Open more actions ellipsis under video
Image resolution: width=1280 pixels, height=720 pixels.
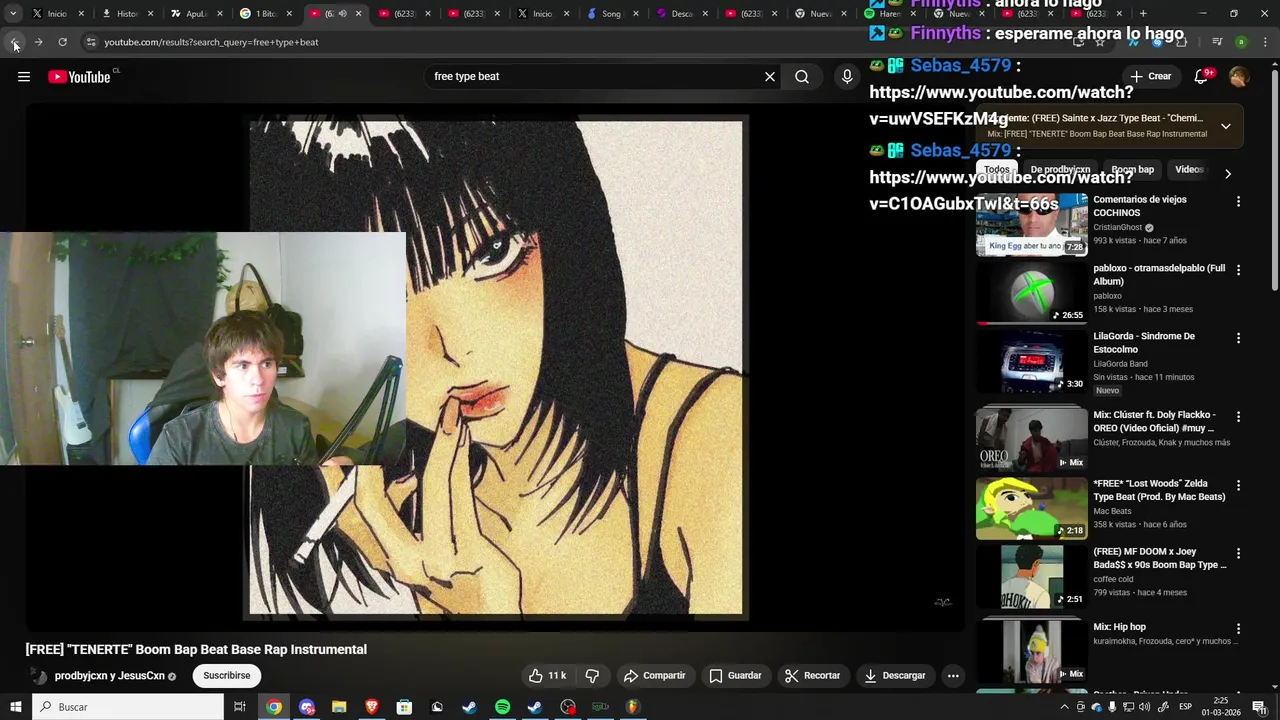pyautogui.click(x=953, y=676)
